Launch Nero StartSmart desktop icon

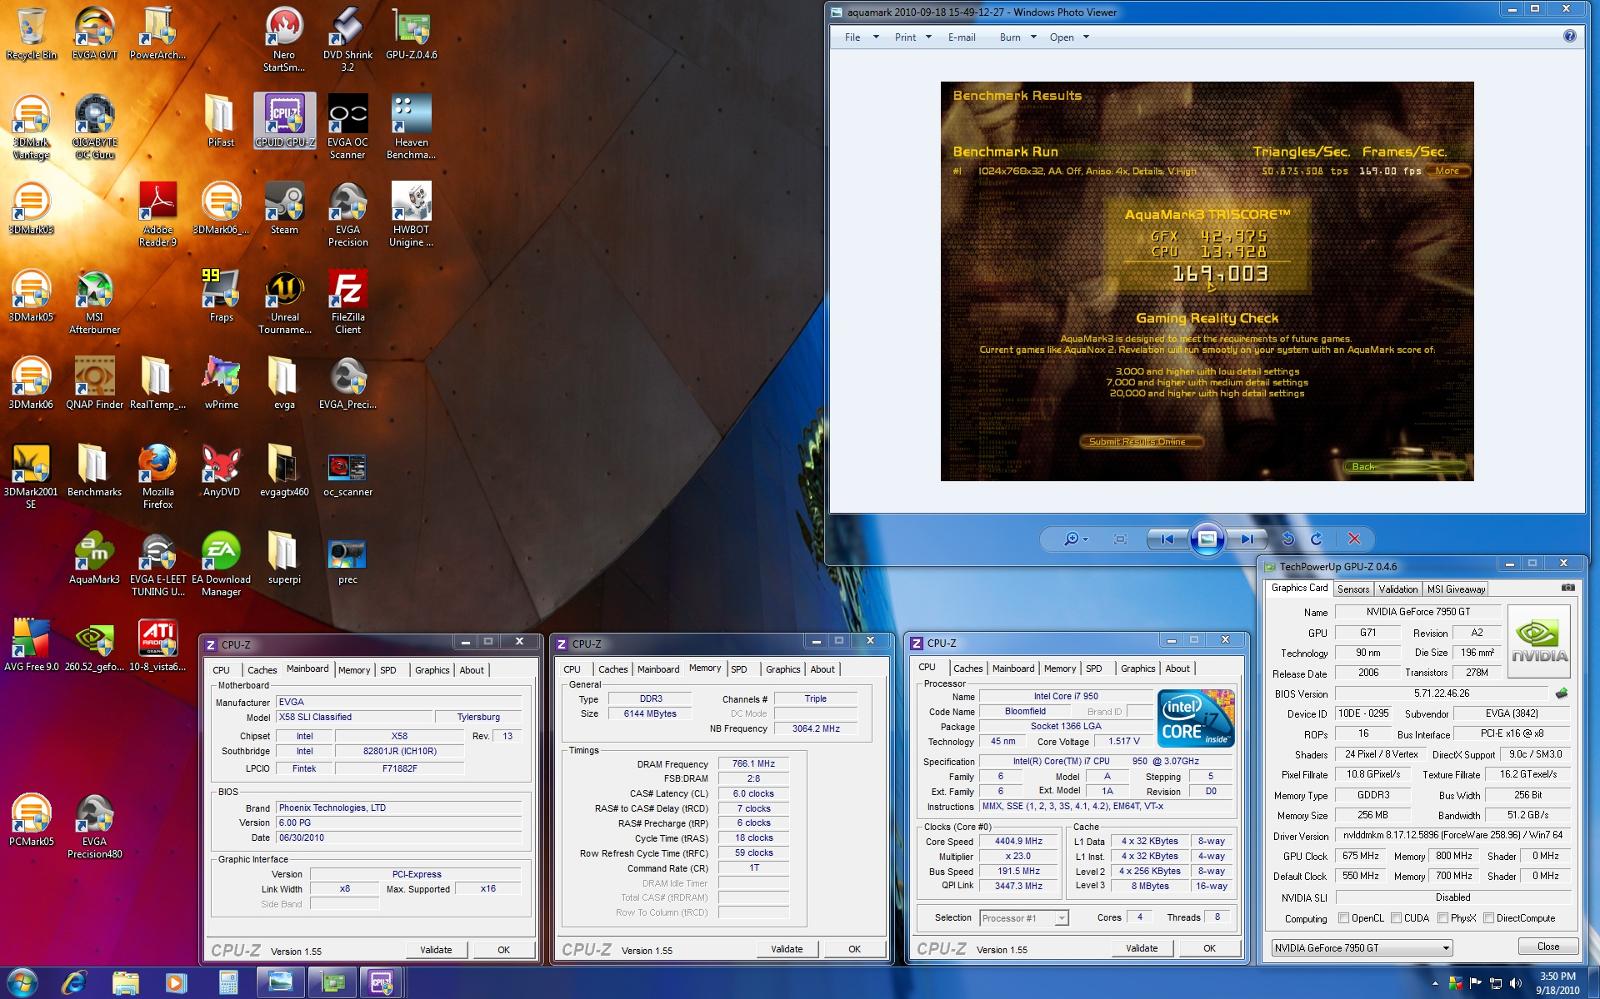(x=284, y=40)
